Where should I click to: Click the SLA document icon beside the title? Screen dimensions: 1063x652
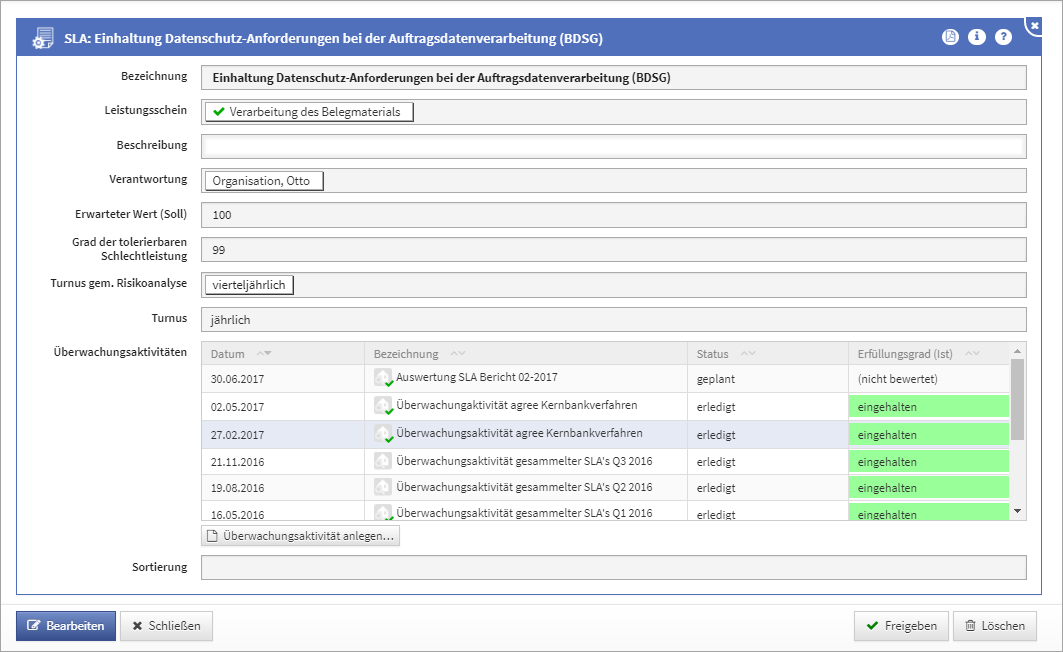coord(41,36)
